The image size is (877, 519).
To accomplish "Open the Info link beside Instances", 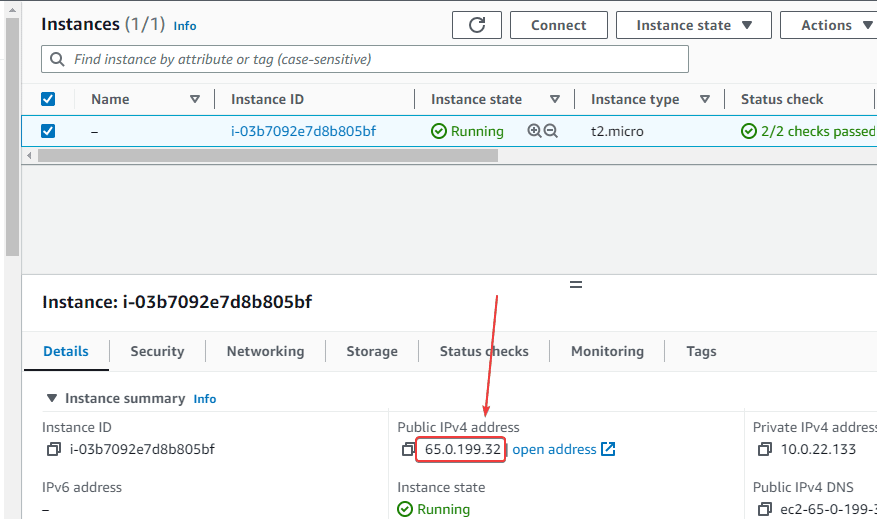I will pyautogui.click(x=185, y=26).
